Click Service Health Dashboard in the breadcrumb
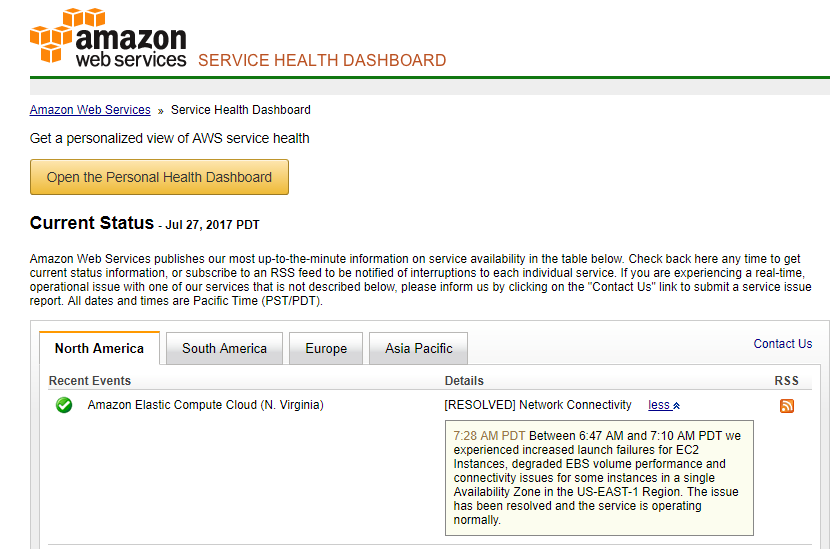The image size is (837, 549). click(x=241, y=110)
